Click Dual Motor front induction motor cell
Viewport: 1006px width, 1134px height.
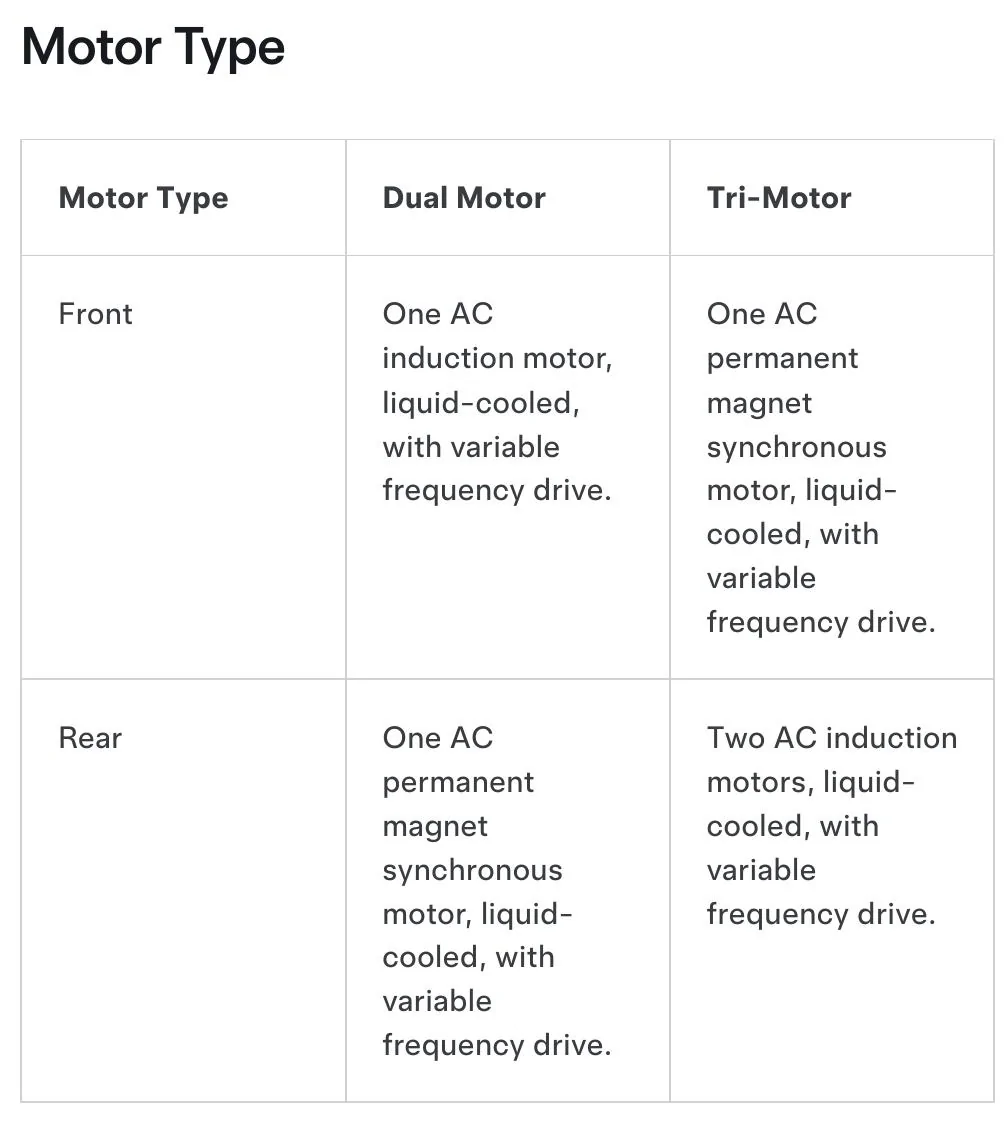click(508, 467)
